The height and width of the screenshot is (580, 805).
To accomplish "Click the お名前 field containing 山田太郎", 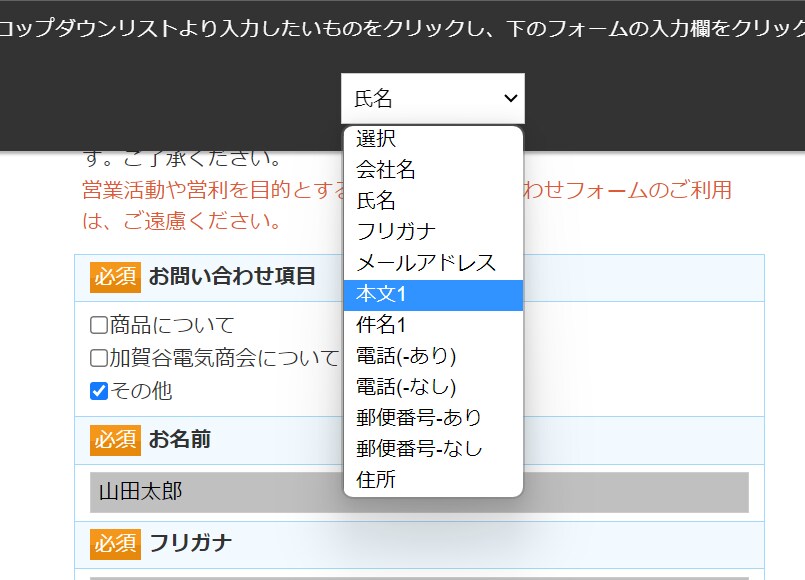I will [419, 492].
